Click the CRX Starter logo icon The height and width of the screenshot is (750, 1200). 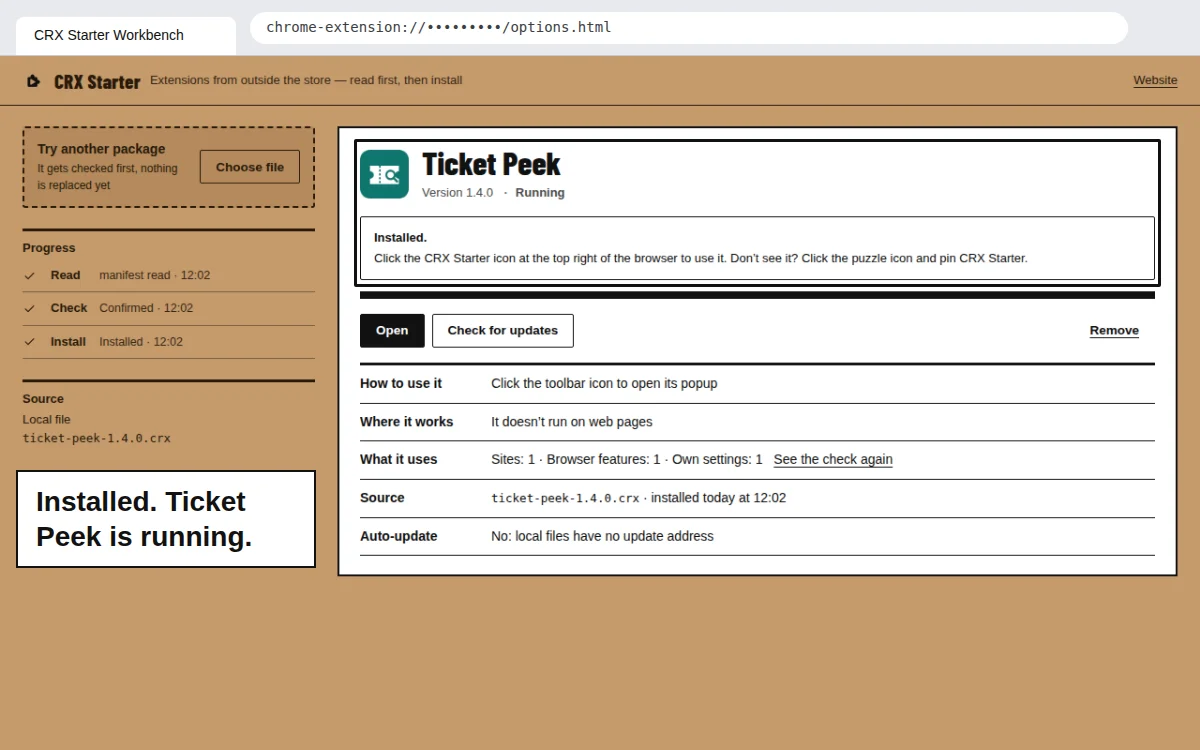tap(33, 81)
